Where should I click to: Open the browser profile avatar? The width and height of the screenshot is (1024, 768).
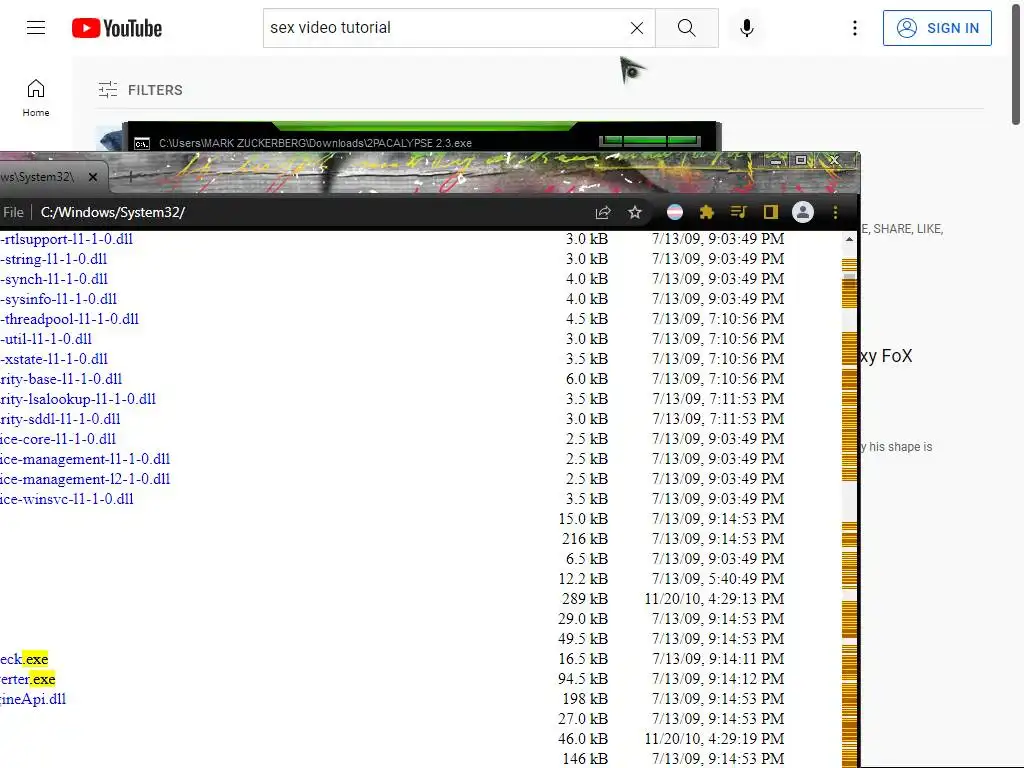point(803,212)
